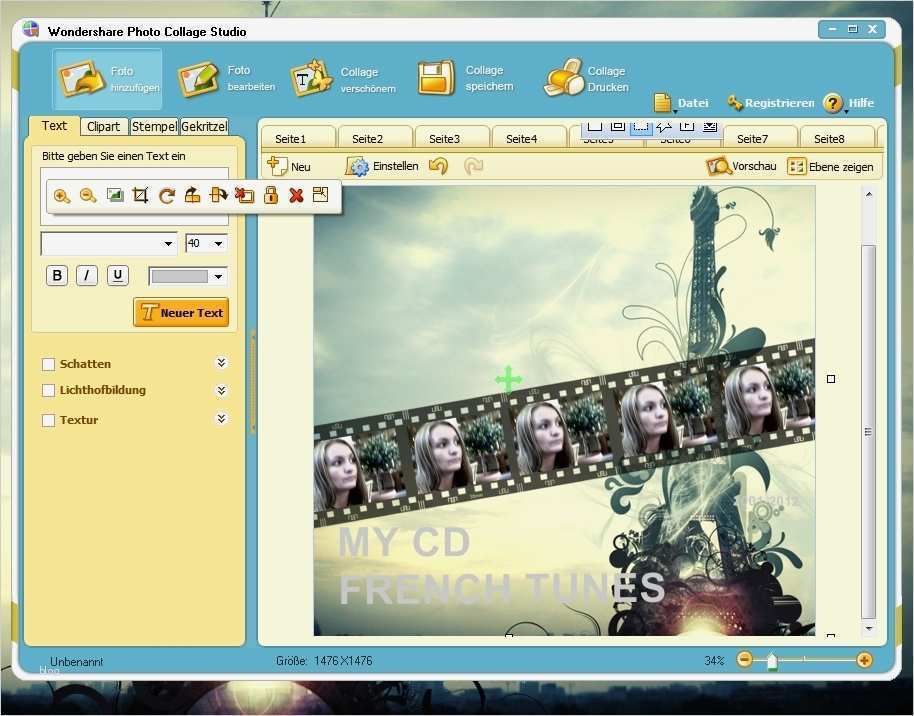914x716 pixels.
Task: Click the replace picture icon in floating toolbar
Action: [115, 195]
